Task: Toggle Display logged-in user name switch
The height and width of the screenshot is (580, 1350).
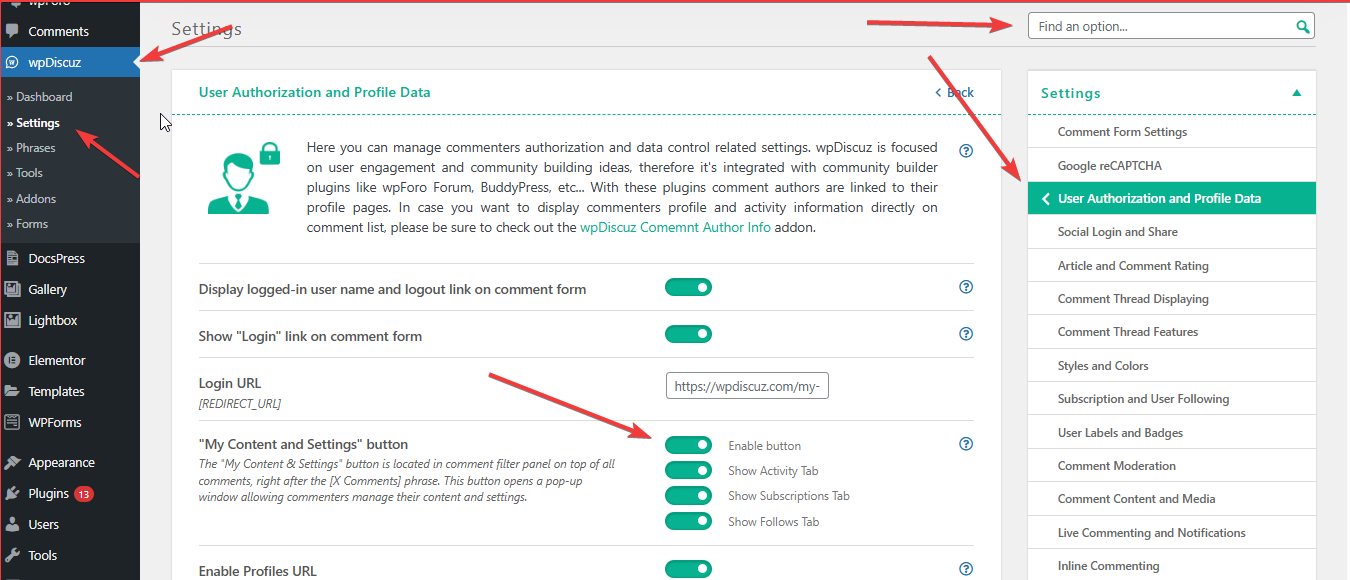Action: (688, 288)
